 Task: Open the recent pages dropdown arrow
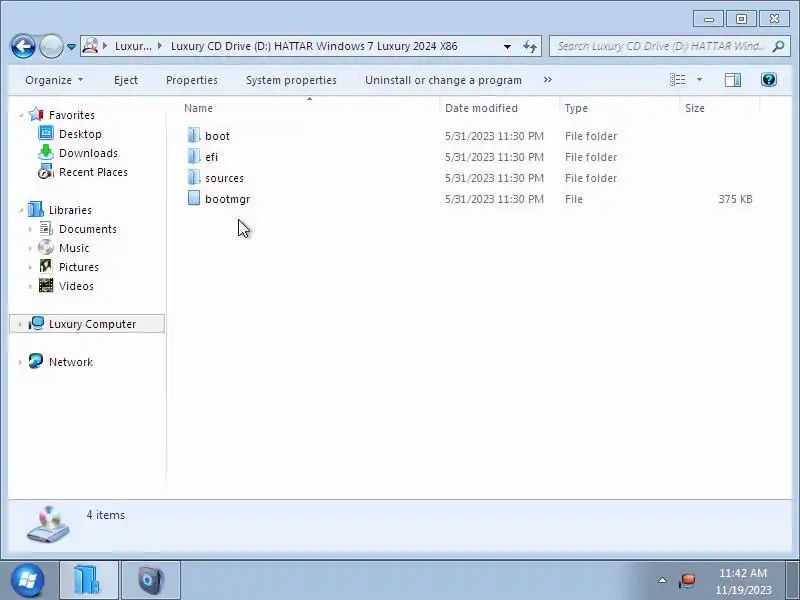pyautogui.click(x=71, y=46)
